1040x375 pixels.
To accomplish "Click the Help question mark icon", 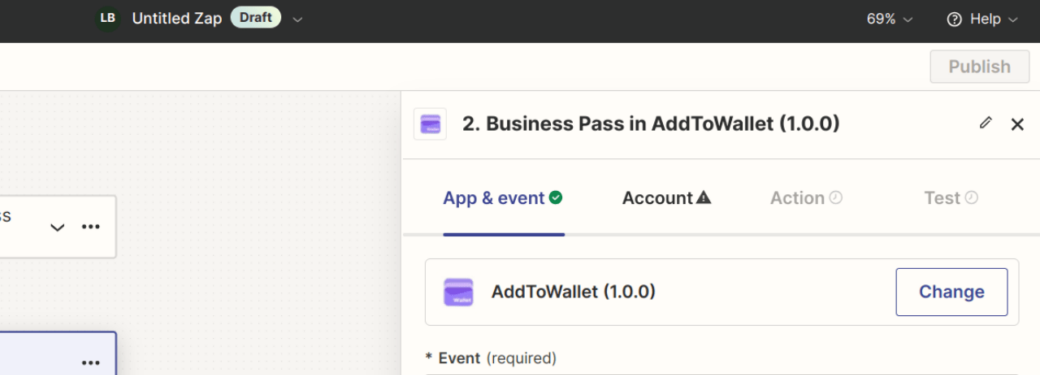I will tap(954, 19).
